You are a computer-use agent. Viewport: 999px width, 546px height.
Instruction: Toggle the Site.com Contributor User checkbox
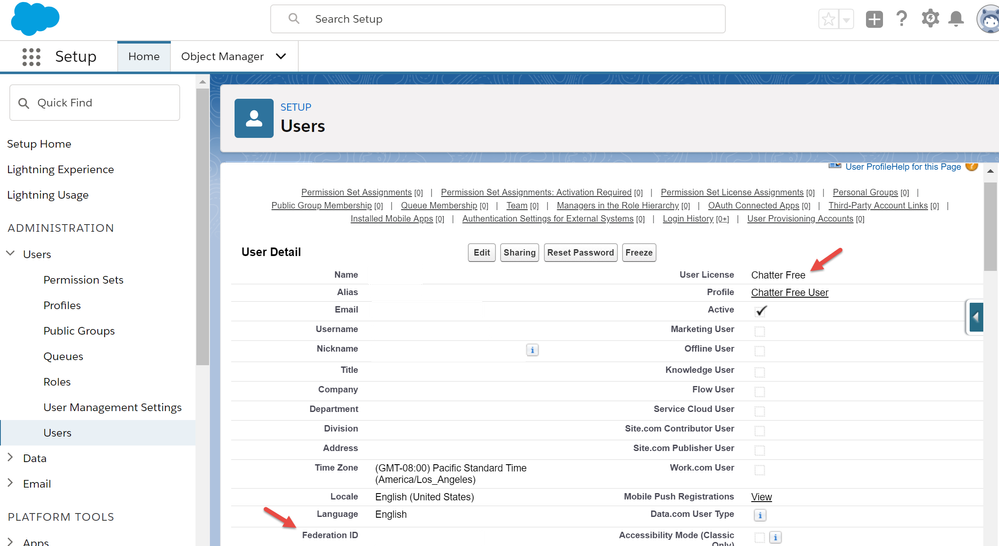pyautogui.click(x=759, y=431)
